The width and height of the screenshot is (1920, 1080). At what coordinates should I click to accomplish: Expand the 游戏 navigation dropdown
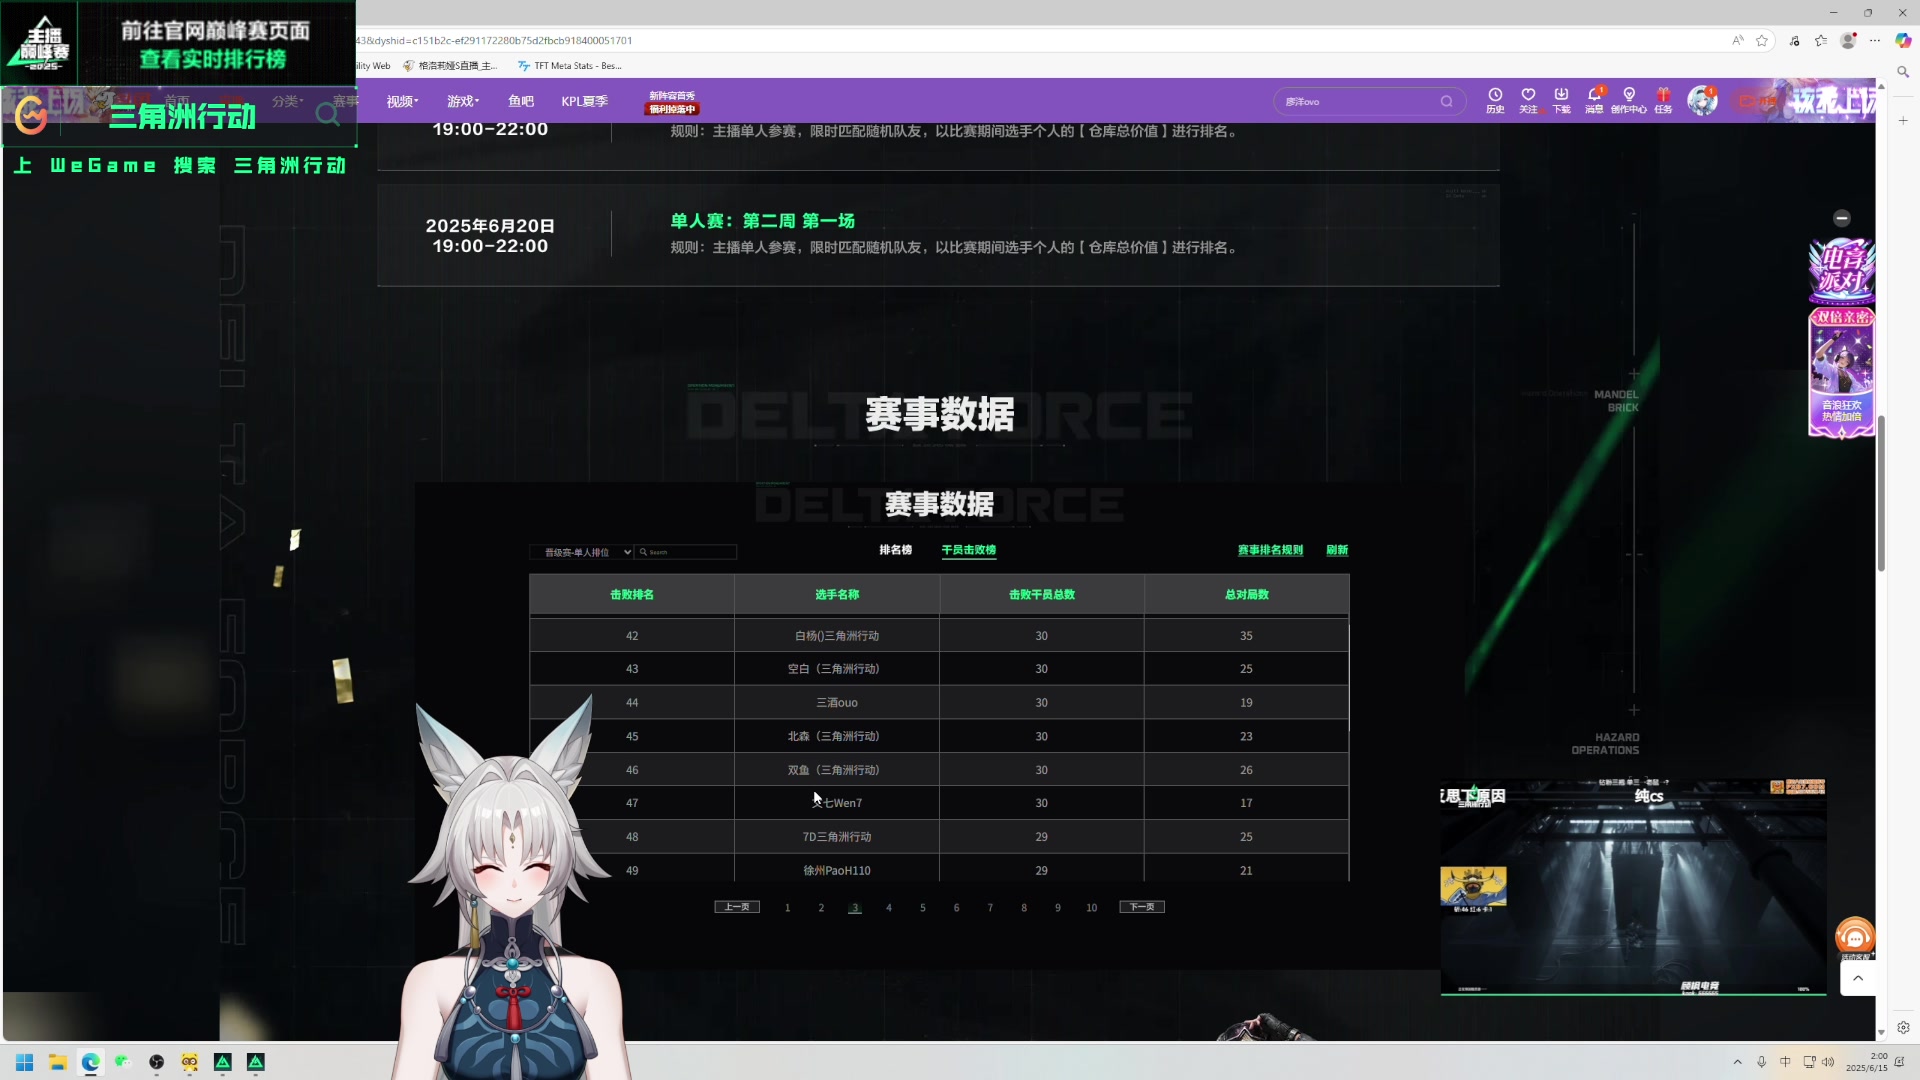coord(463,101)
